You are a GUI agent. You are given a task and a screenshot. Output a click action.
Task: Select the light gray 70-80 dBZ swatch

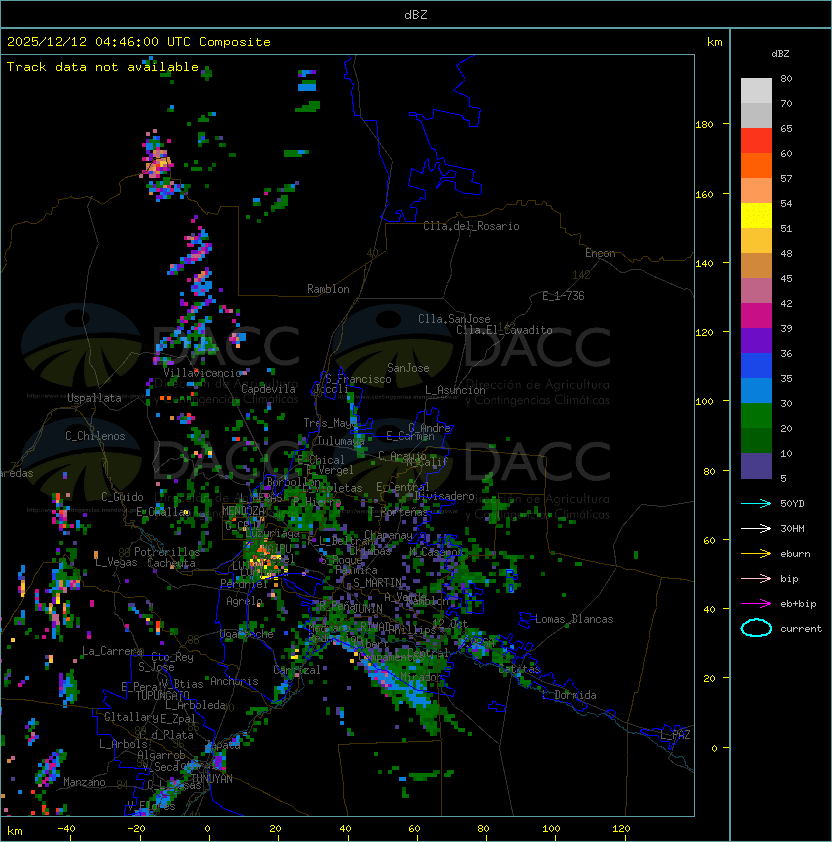[x=756, y=90]
